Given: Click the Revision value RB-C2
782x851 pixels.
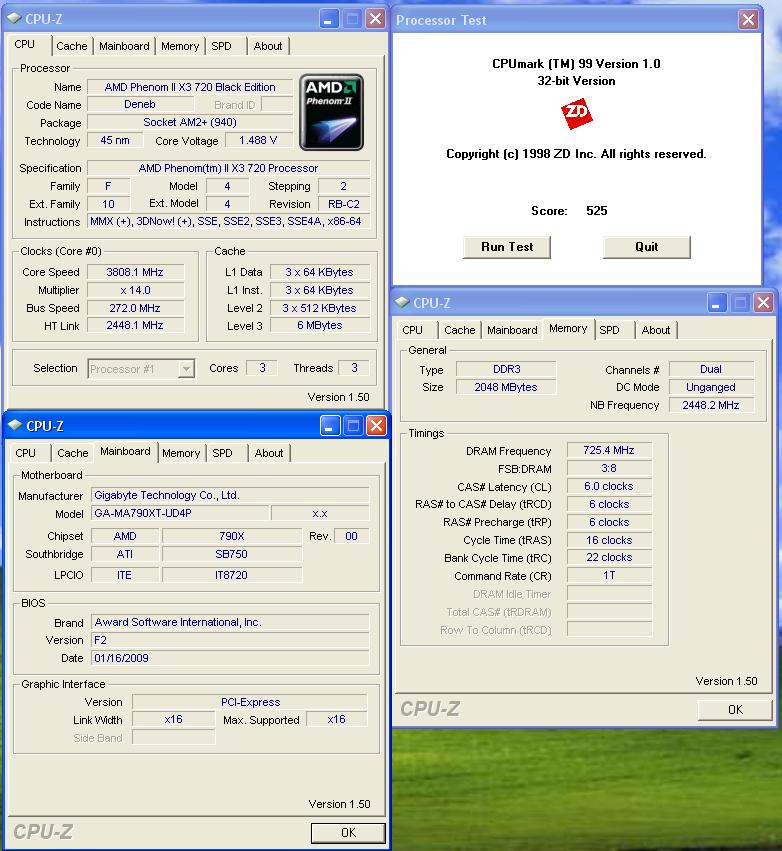Looking at the screenshot, I should click(344, 204).
